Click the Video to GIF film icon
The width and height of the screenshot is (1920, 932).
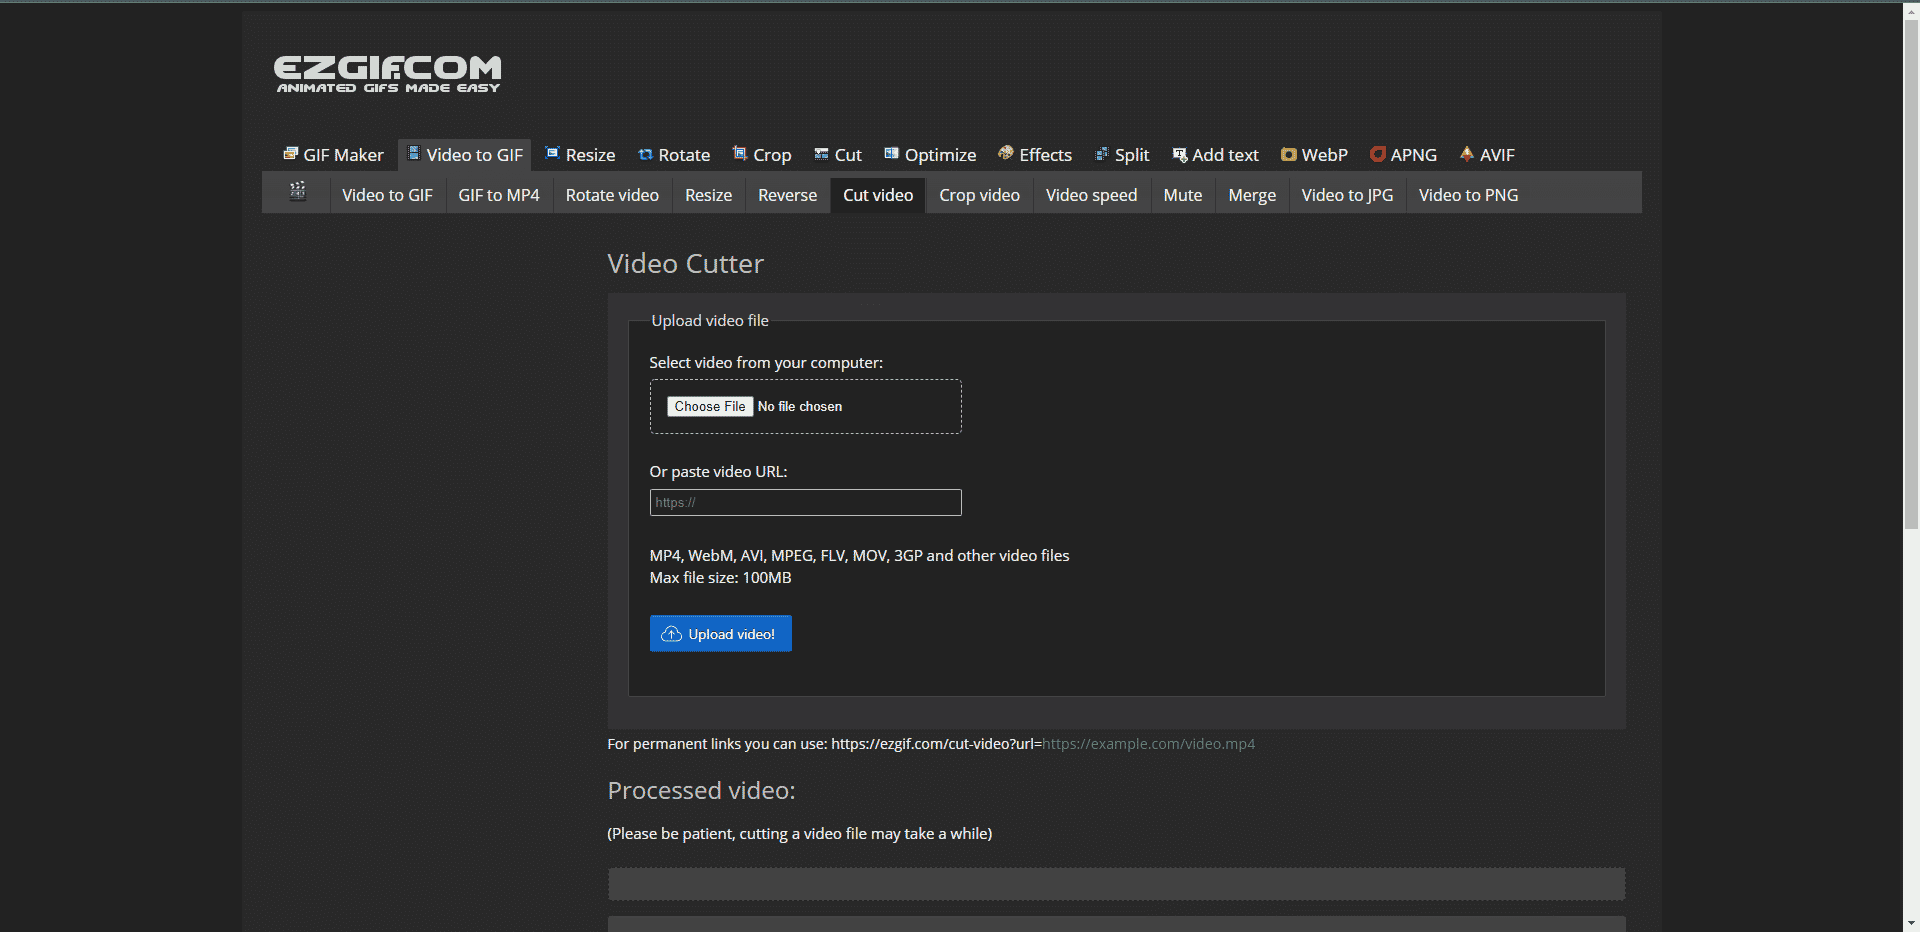(414, 153)
